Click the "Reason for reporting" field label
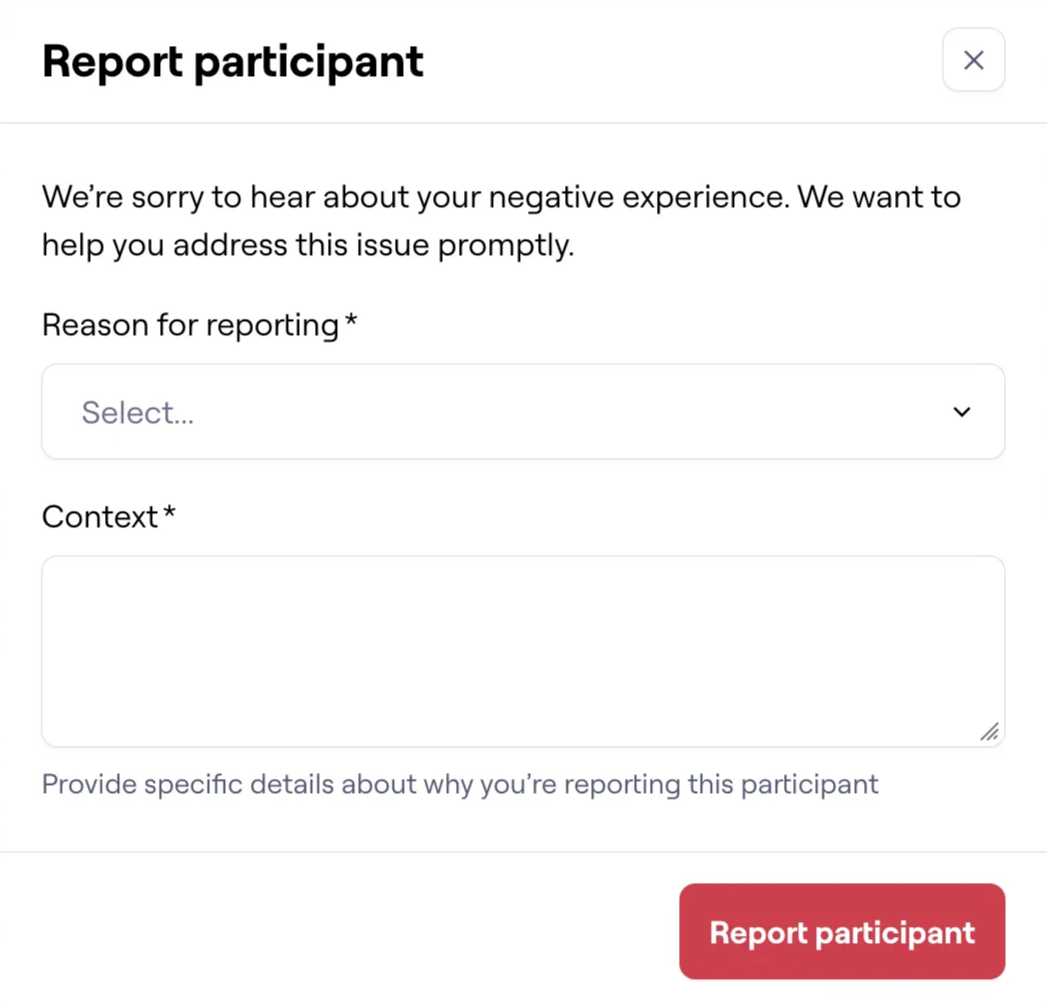The image size is (1047, 1007). [190, 325]
